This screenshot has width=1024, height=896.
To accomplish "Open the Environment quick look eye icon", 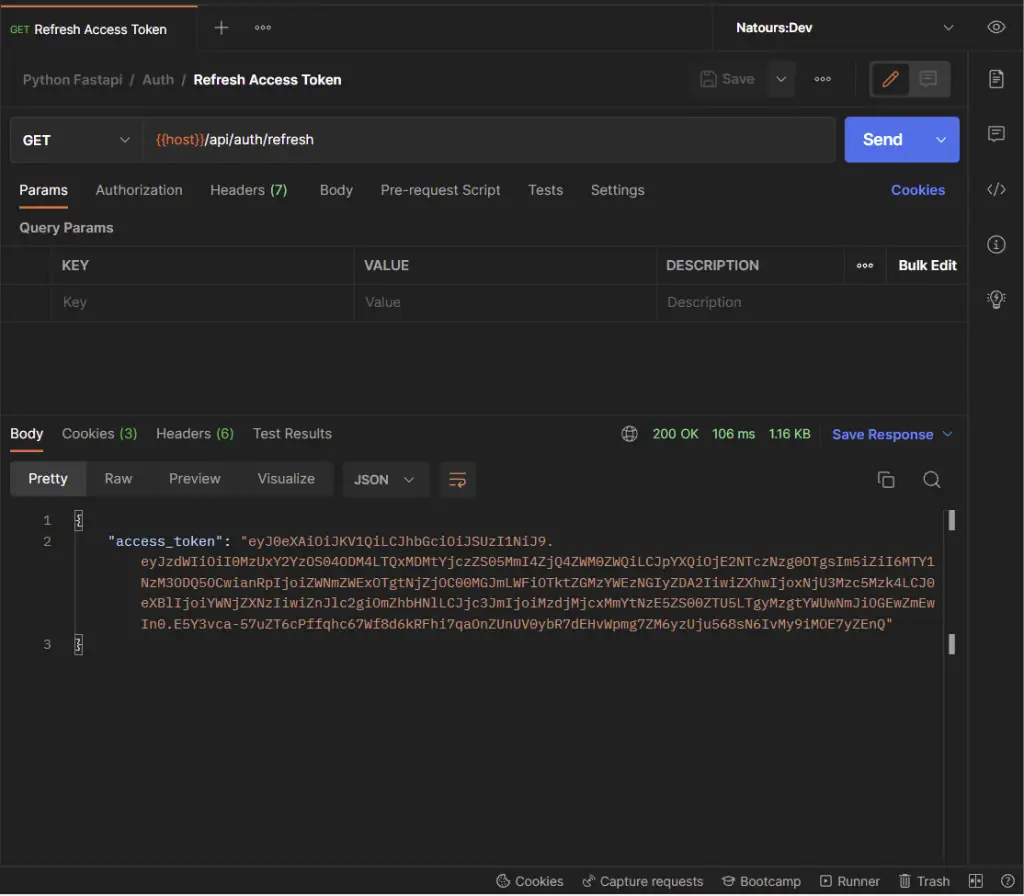I will [996, 27].
